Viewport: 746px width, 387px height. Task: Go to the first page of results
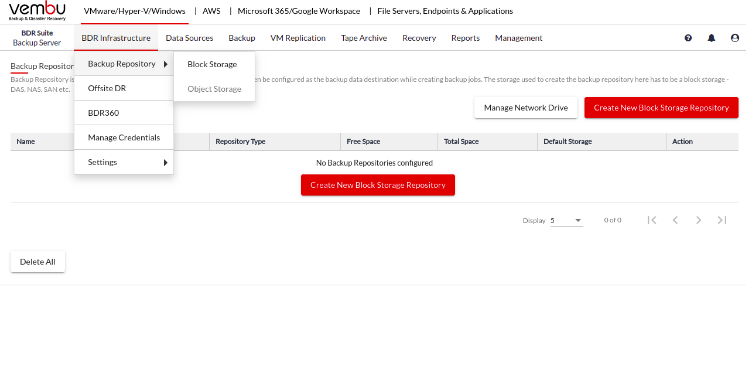point(652,220)
